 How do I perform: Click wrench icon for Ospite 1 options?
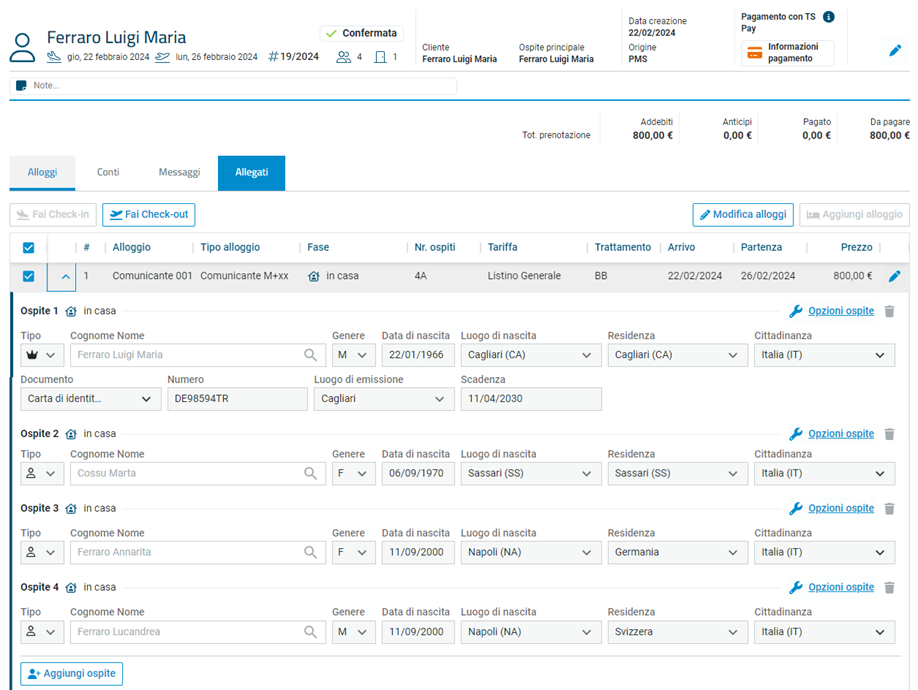[795, 311]
